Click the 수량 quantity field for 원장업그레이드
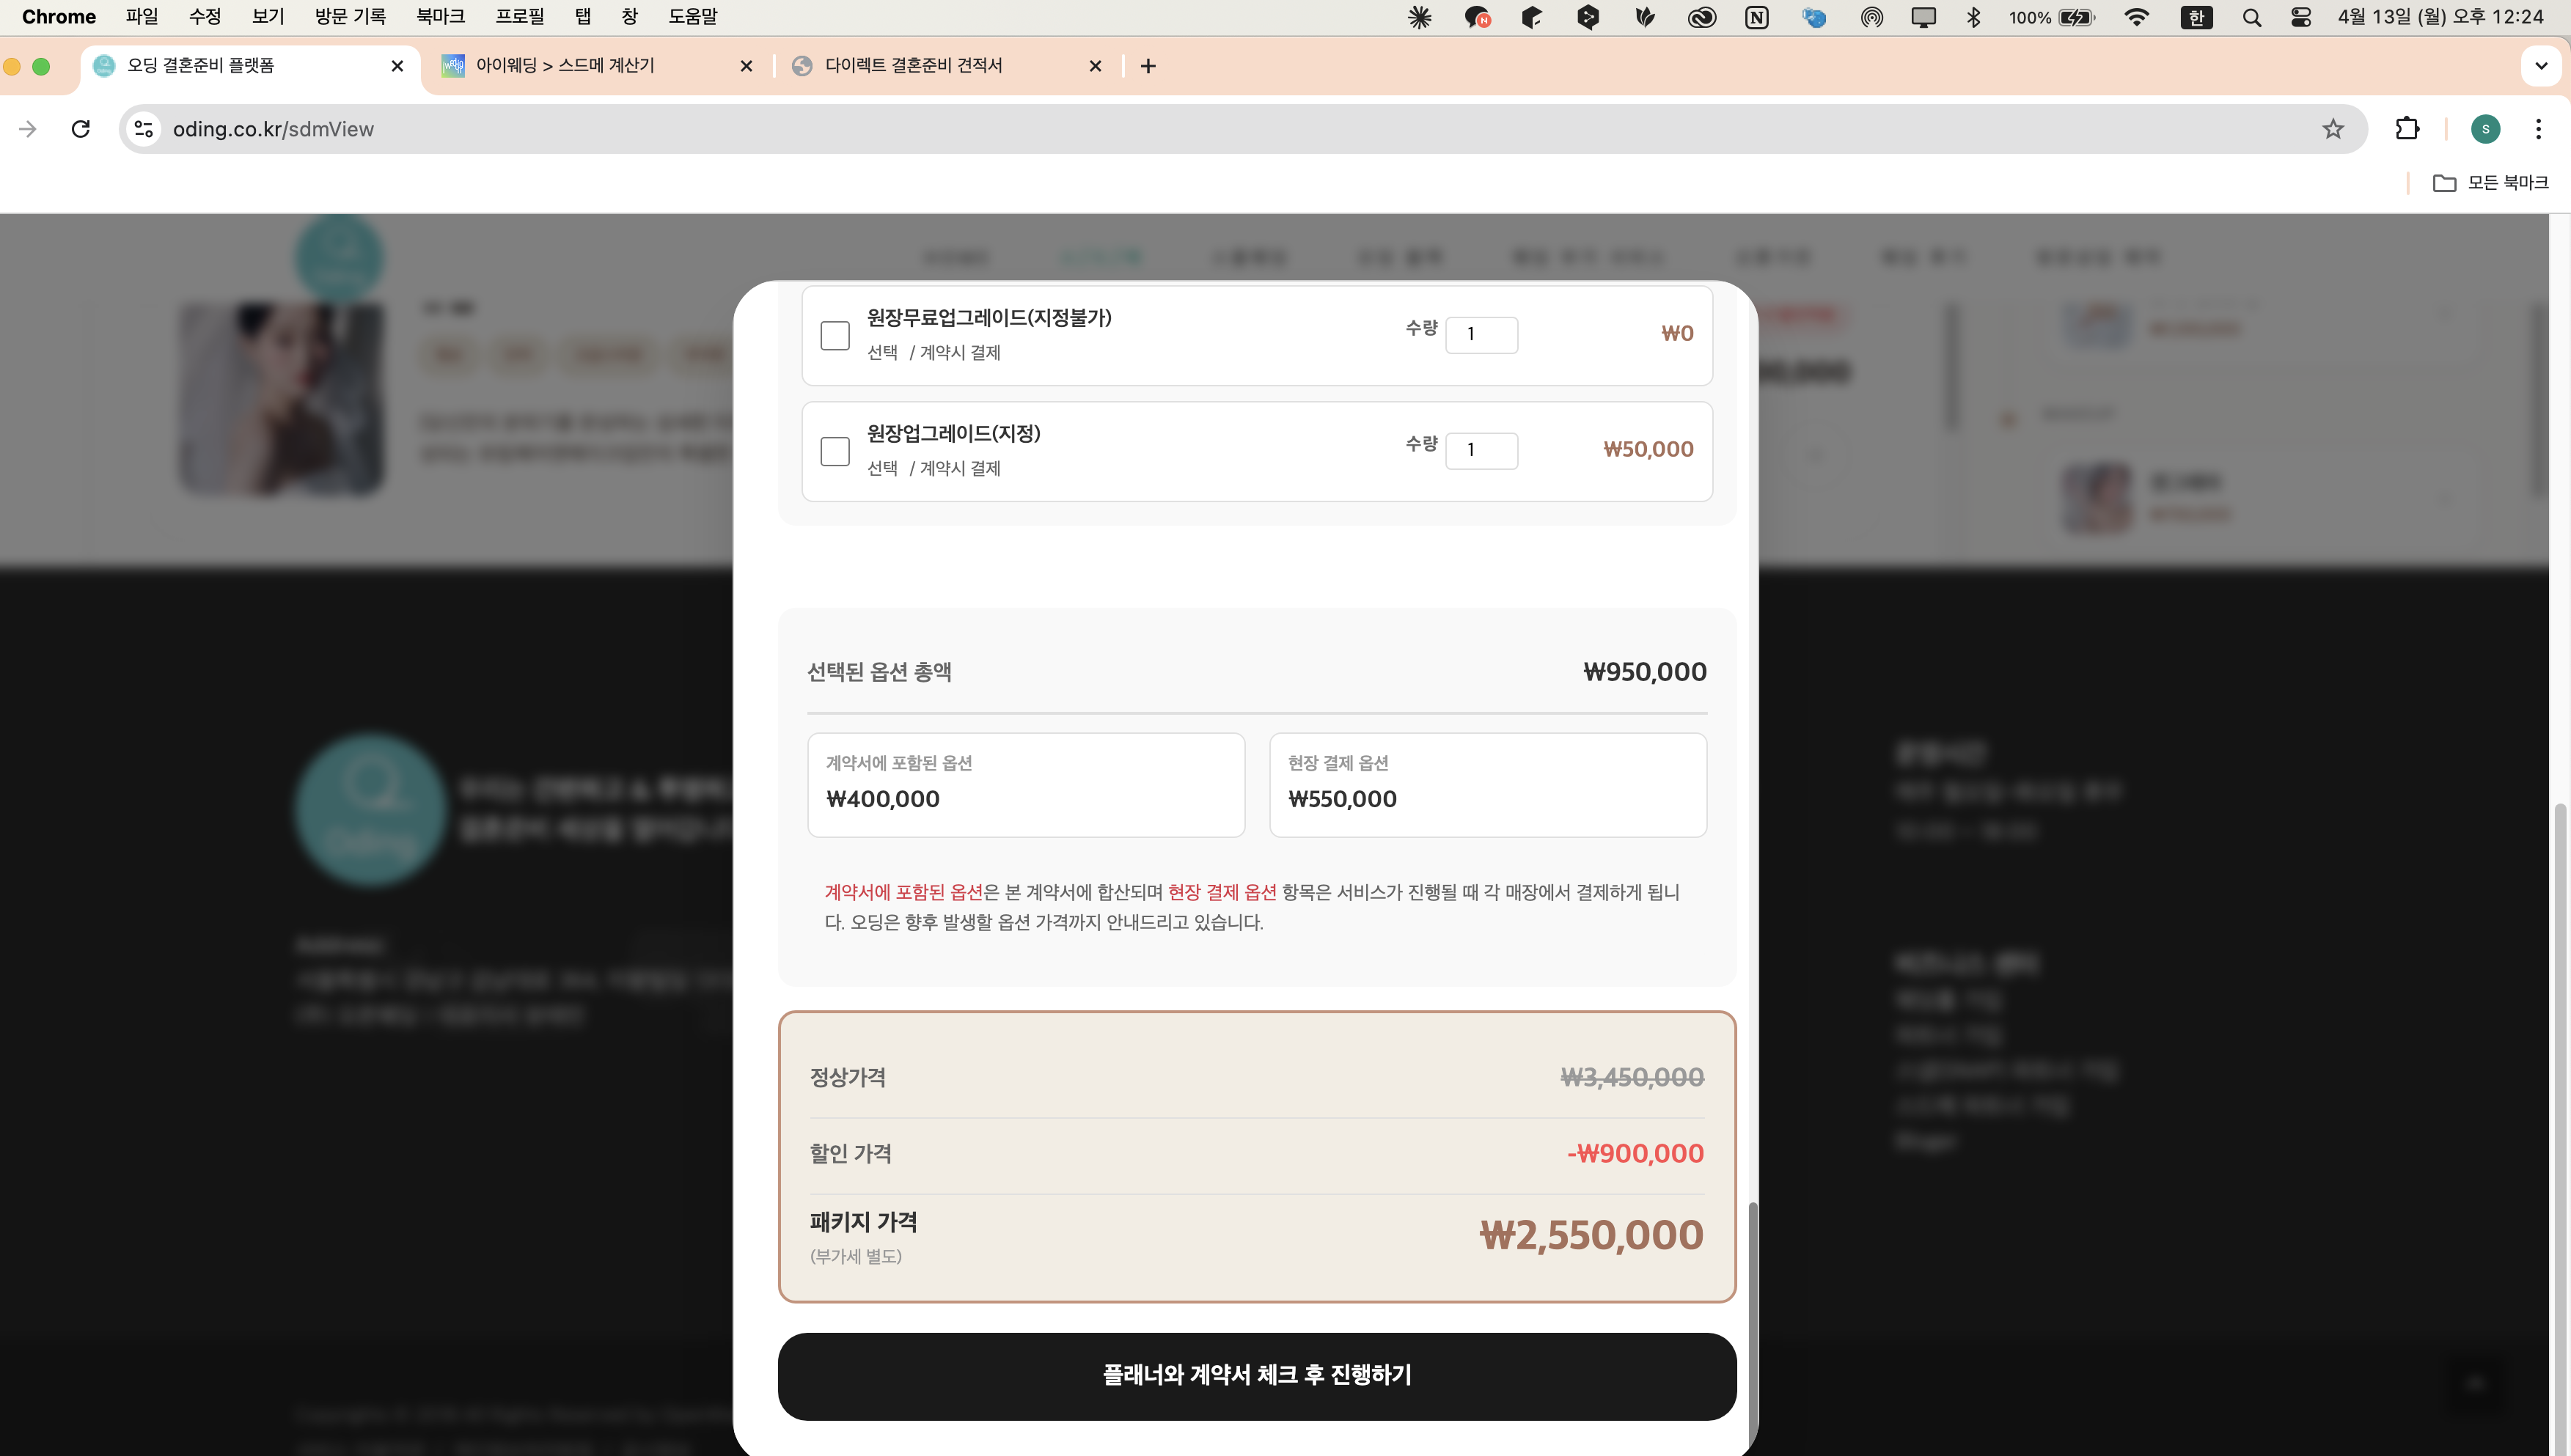2571x1456 pixels. coord(1481,450)
